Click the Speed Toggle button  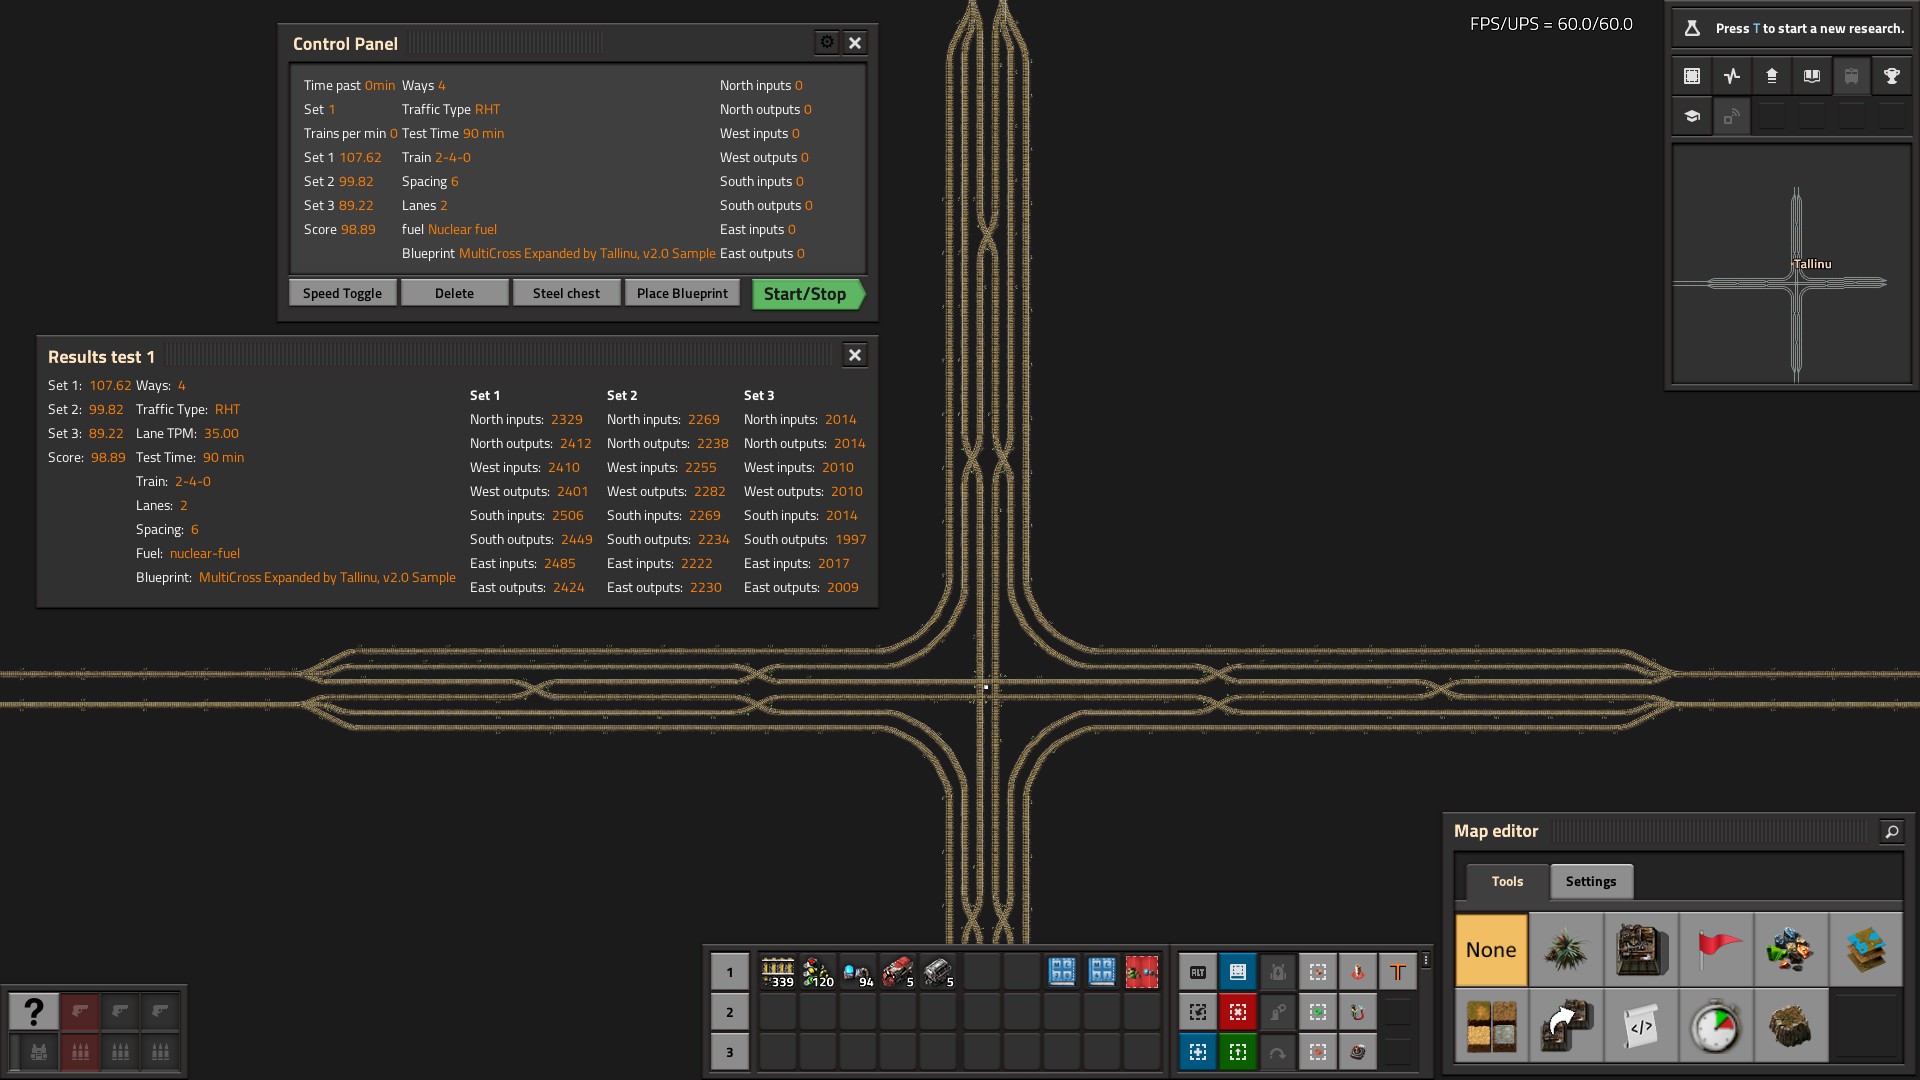342,293
